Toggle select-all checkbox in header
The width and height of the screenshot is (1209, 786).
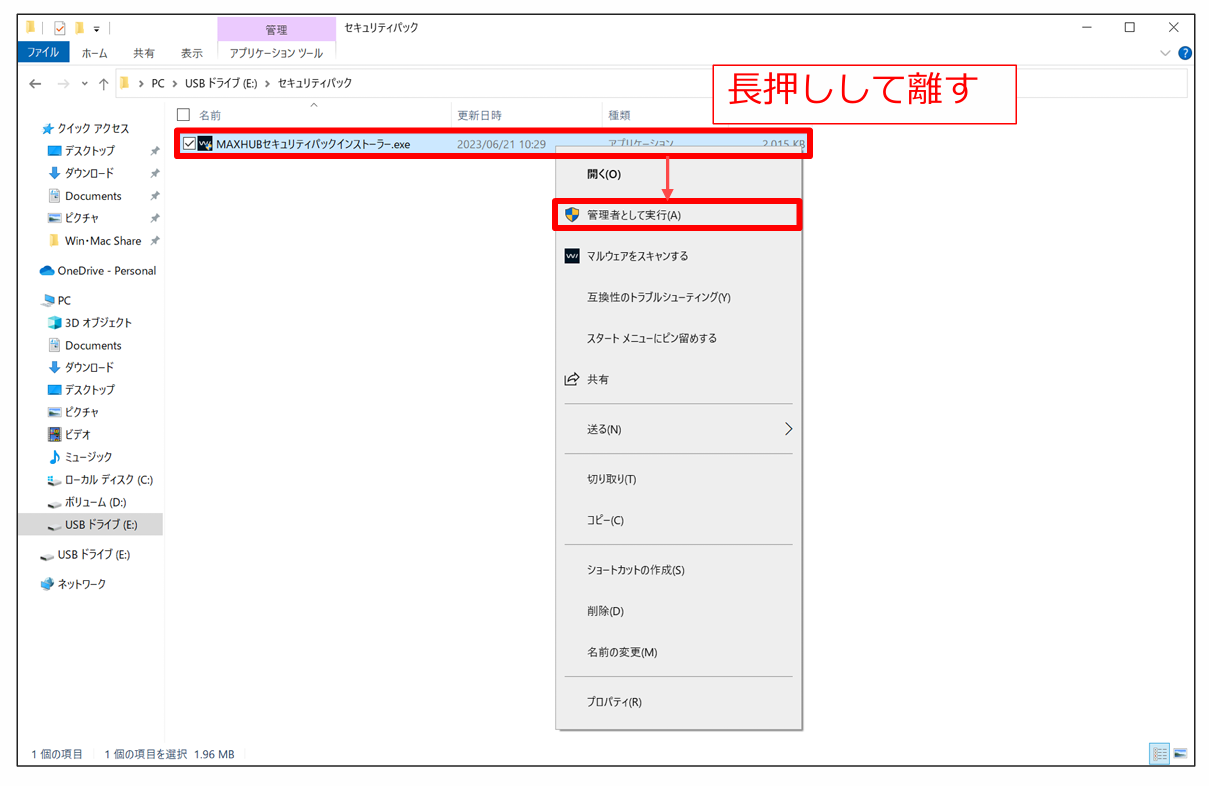[x=183, y=115]
